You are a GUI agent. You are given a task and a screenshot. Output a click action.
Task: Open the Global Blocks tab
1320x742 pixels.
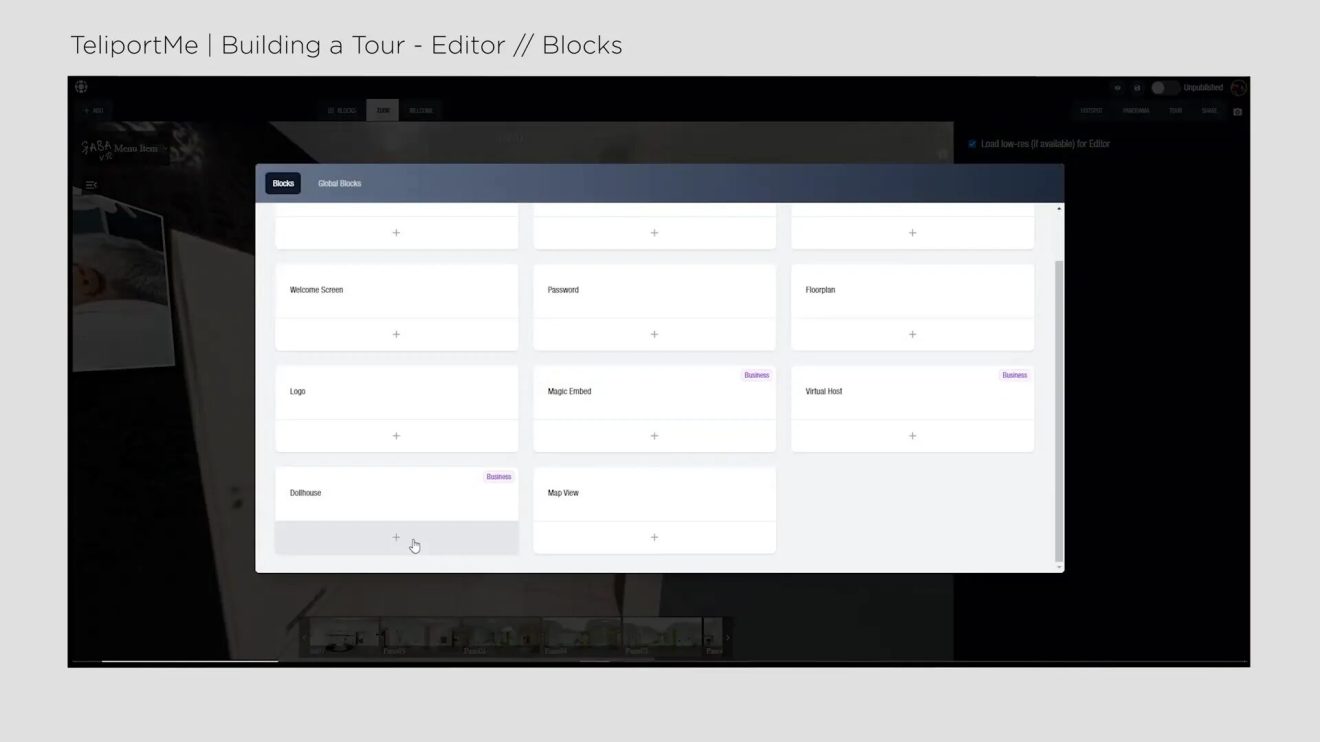click(x=339, y=183)
